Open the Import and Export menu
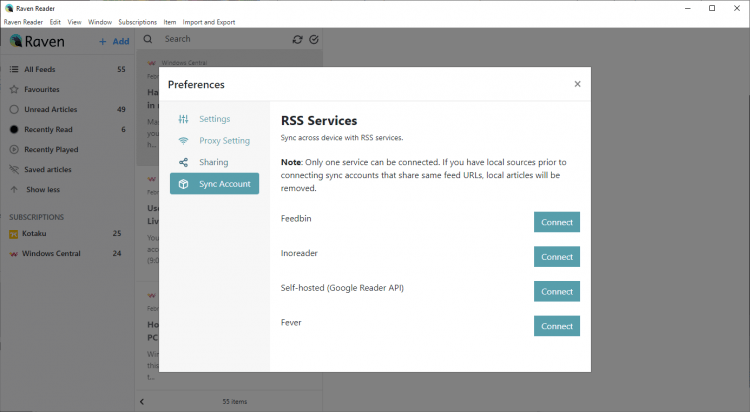Viewport: 750px width, 412px height. point(209,22)
